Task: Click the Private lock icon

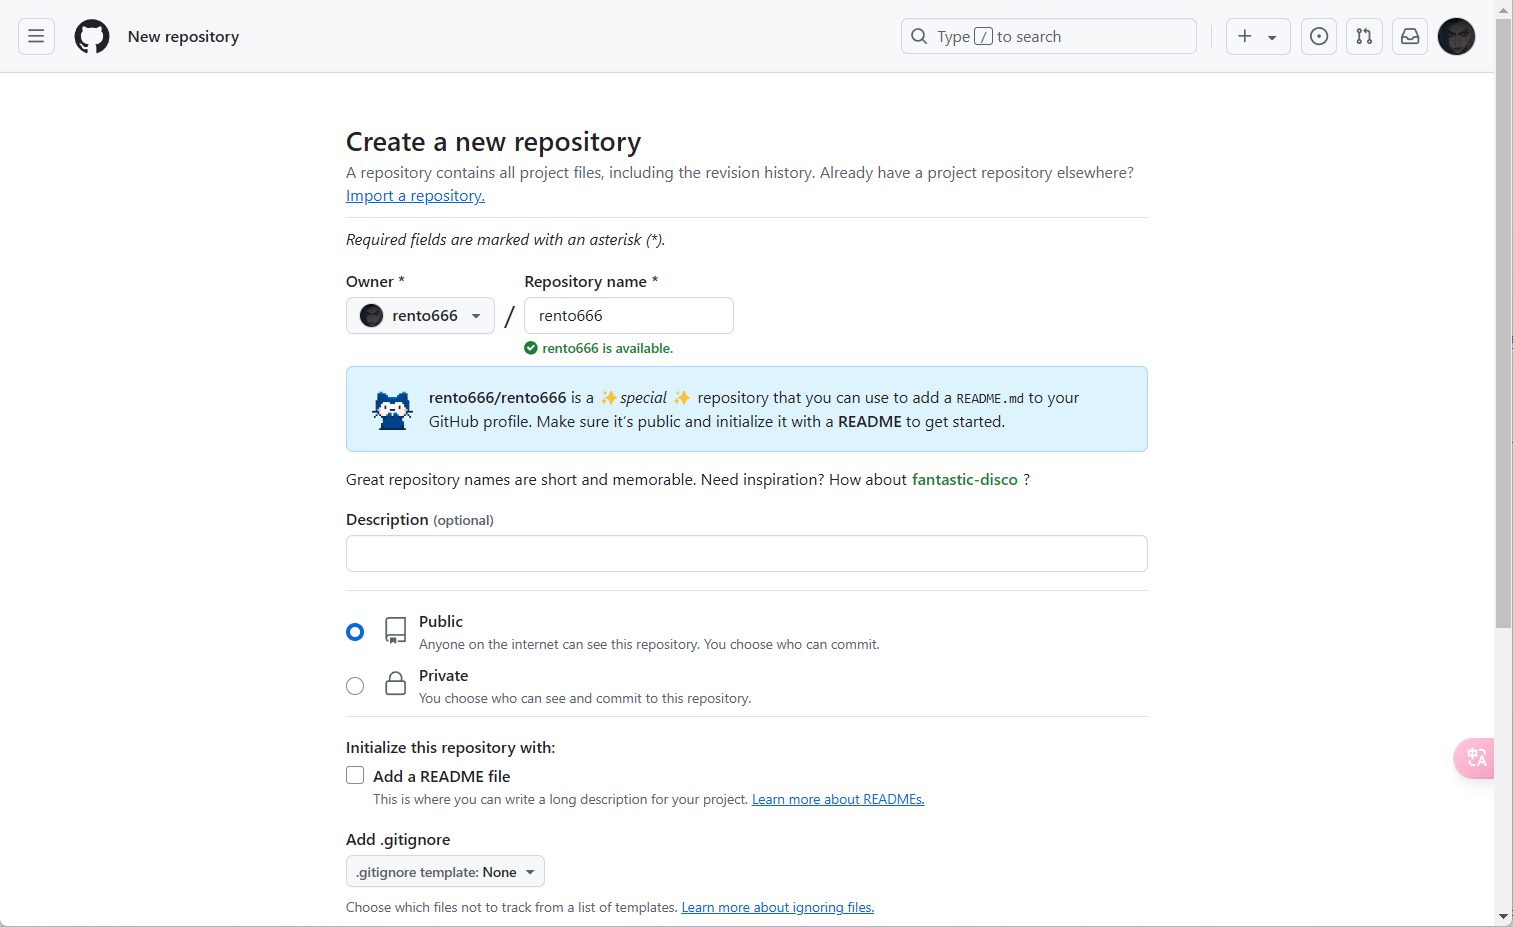Action: tap(396, 684)
